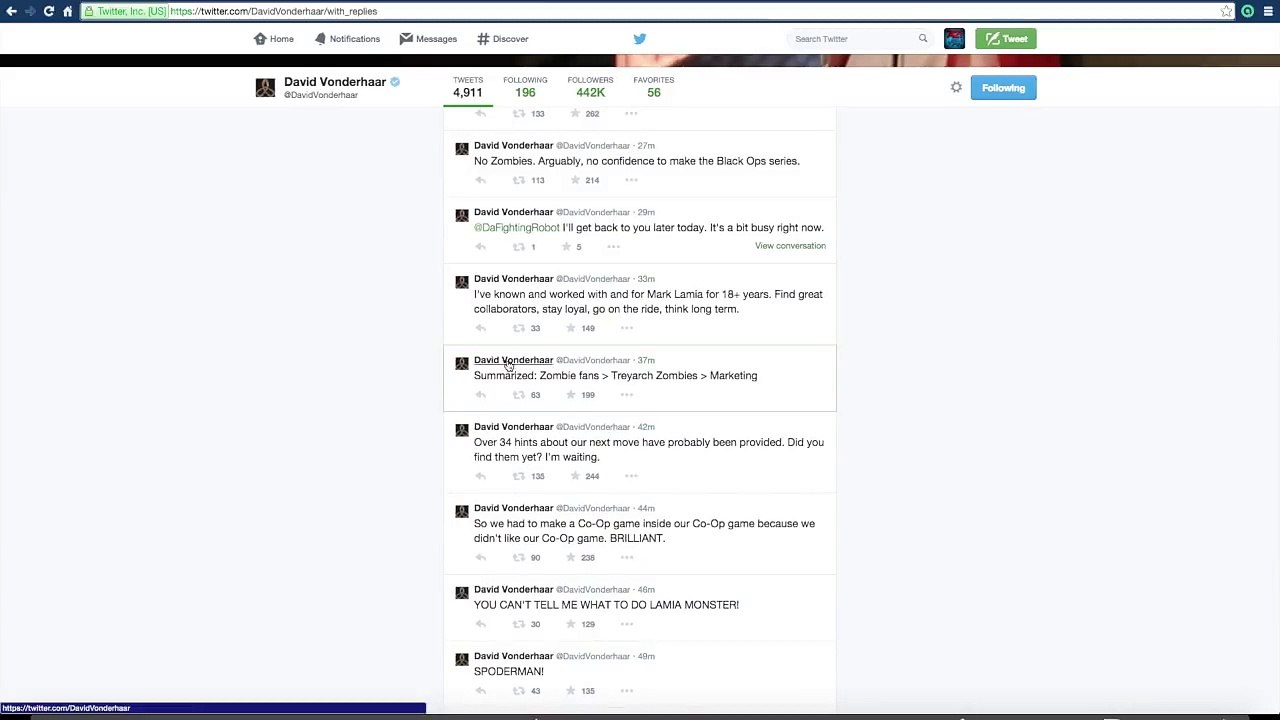Click View conversation on the @DaFightingRobot reply
Screen dimensions: 1280x720
790,246
